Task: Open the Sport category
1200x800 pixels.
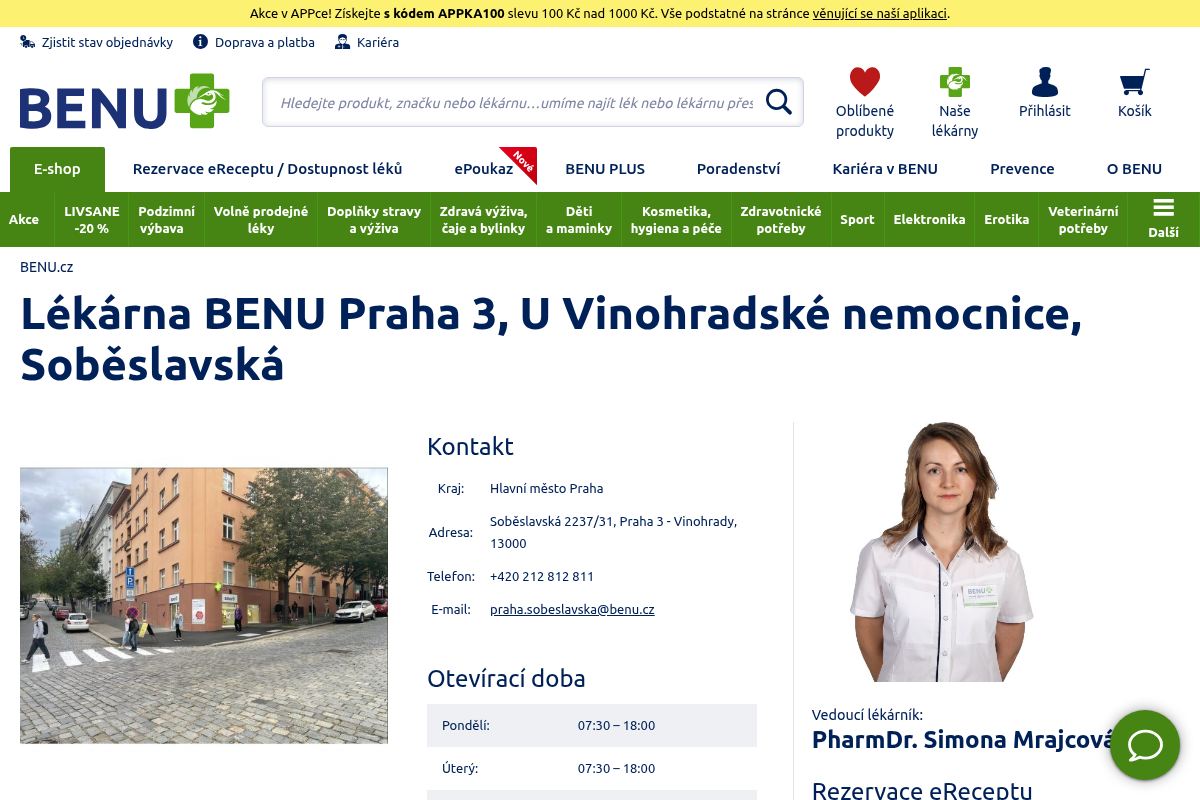Action: pyautogui.click(x=857, y=219)
